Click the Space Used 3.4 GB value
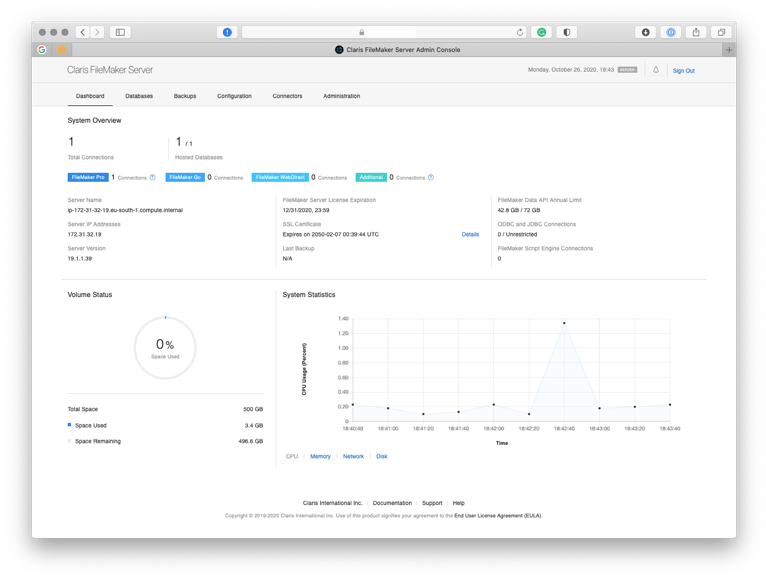 click(254, 426)
